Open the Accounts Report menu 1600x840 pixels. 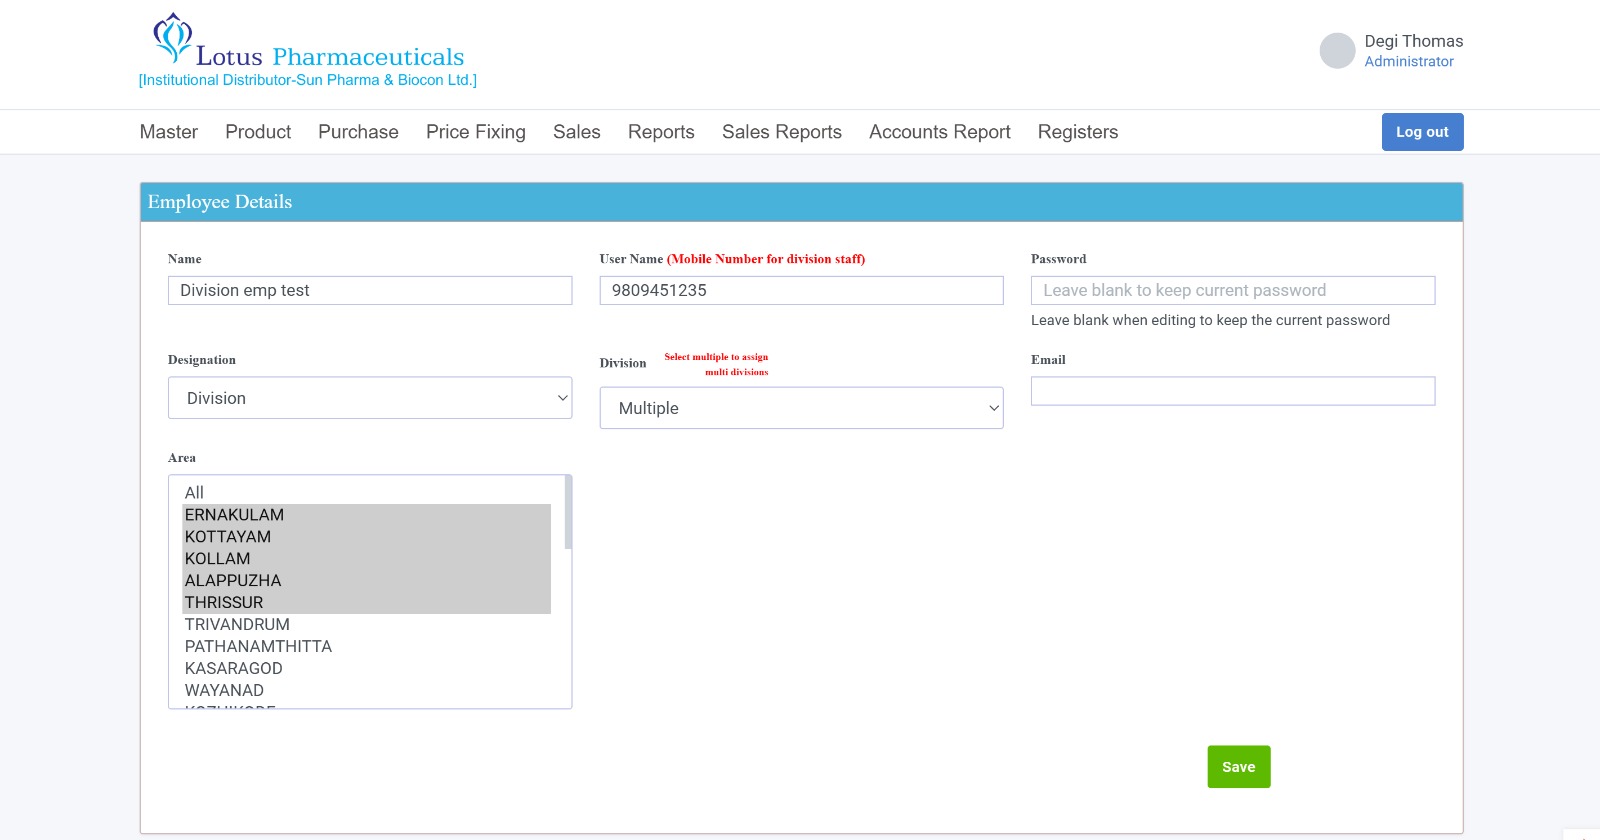click(939, 132)
